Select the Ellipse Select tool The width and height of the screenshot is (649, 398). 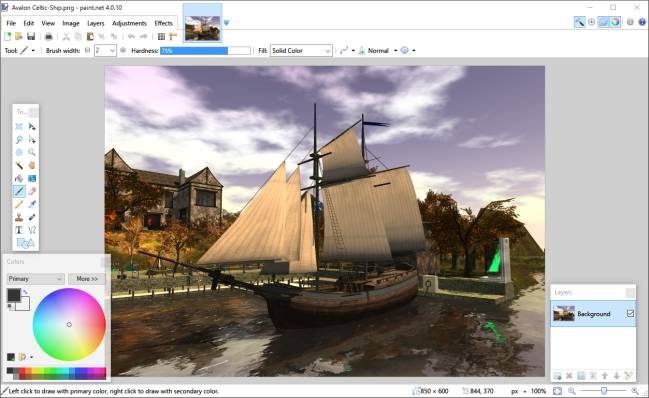19,152
